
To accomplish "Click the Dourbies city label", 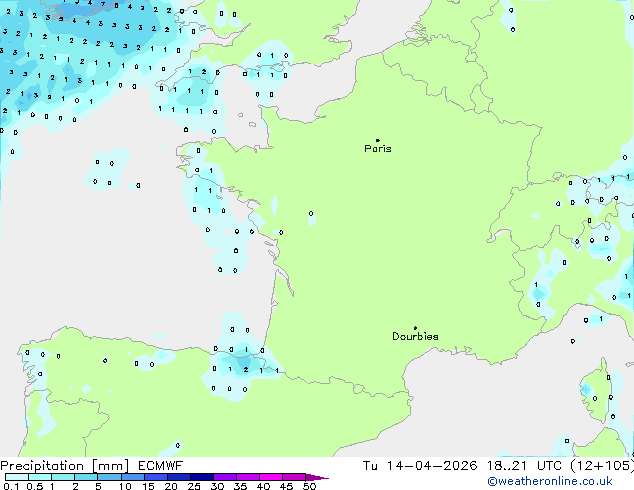I will [415, 336].
